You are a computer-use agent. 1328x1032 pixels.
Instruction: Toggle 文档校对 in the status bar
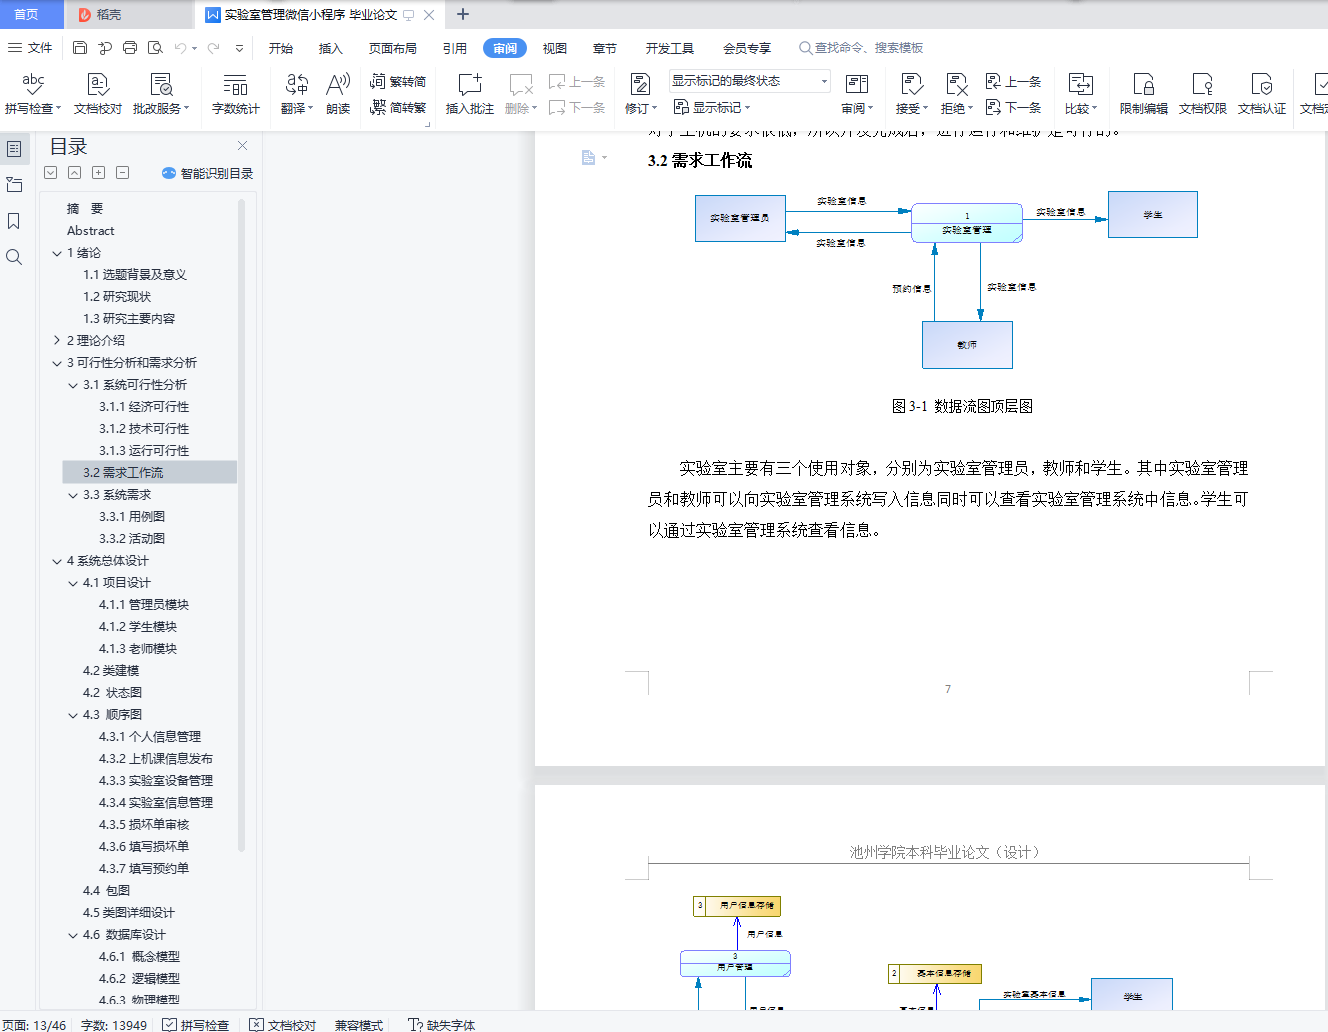click(x=283, y=1025)
